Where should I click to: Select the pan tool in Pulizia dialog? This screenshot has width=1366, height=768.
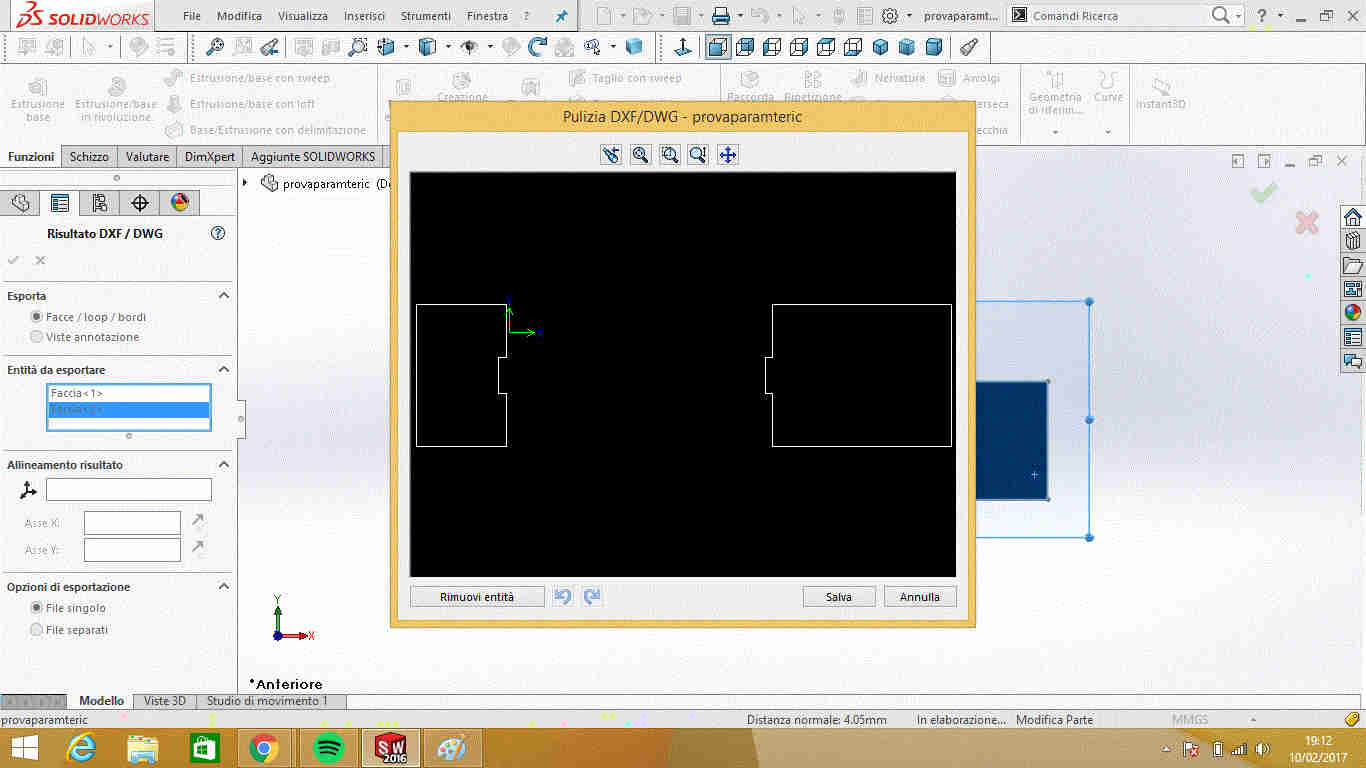tap(728, 155)
